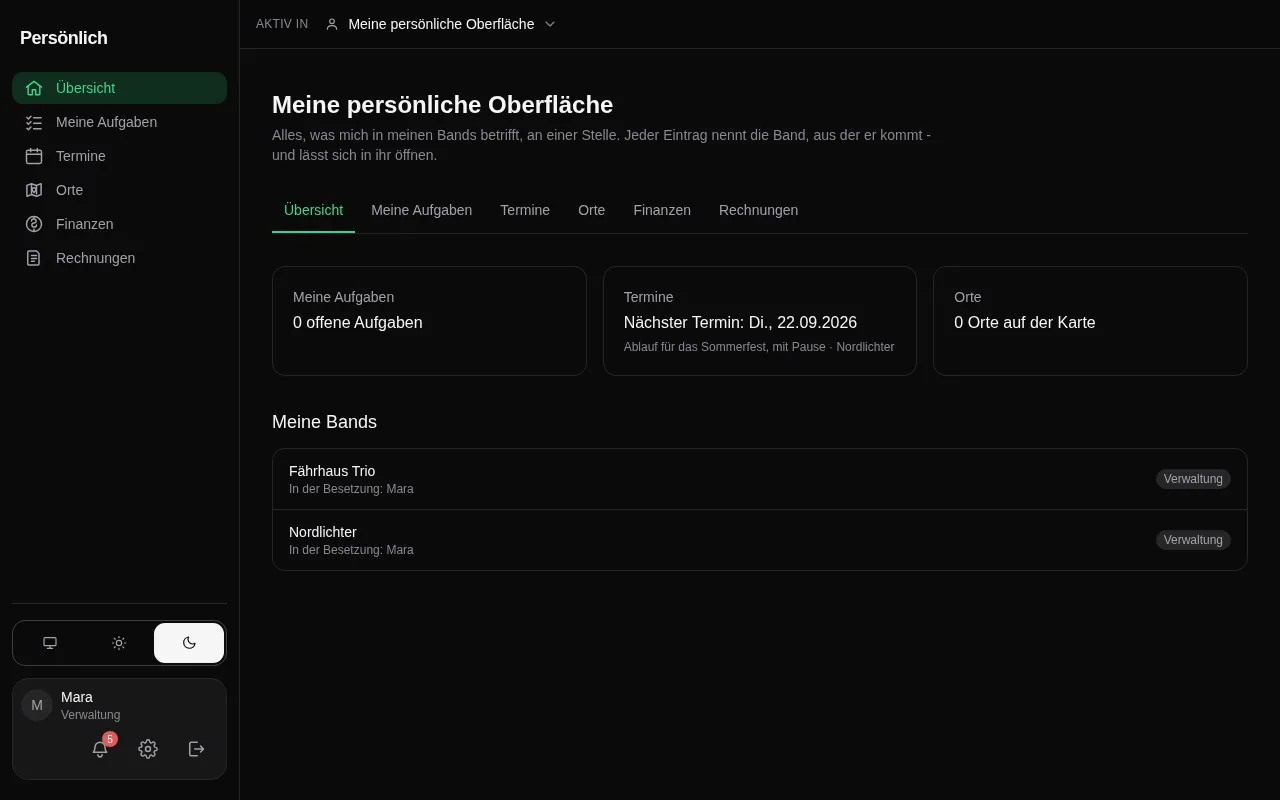
Task: Log out using the exit arrow icon
Action: point(197,749)
